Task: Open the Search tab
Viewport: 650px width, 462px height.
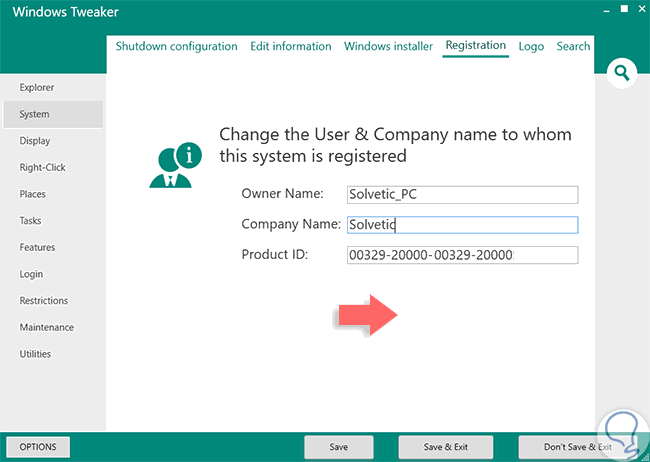Action: (x=573, y=46)
